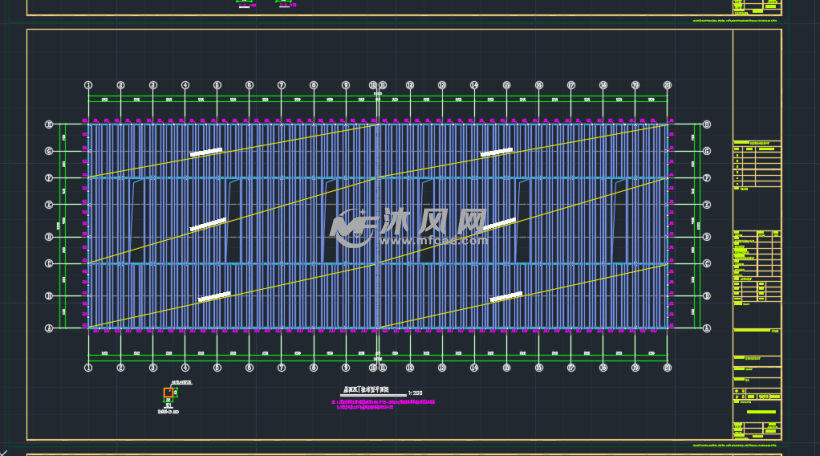Select axis bubble 3 above the plan
This screenshot has height=456, width=820.
(153, 85)
